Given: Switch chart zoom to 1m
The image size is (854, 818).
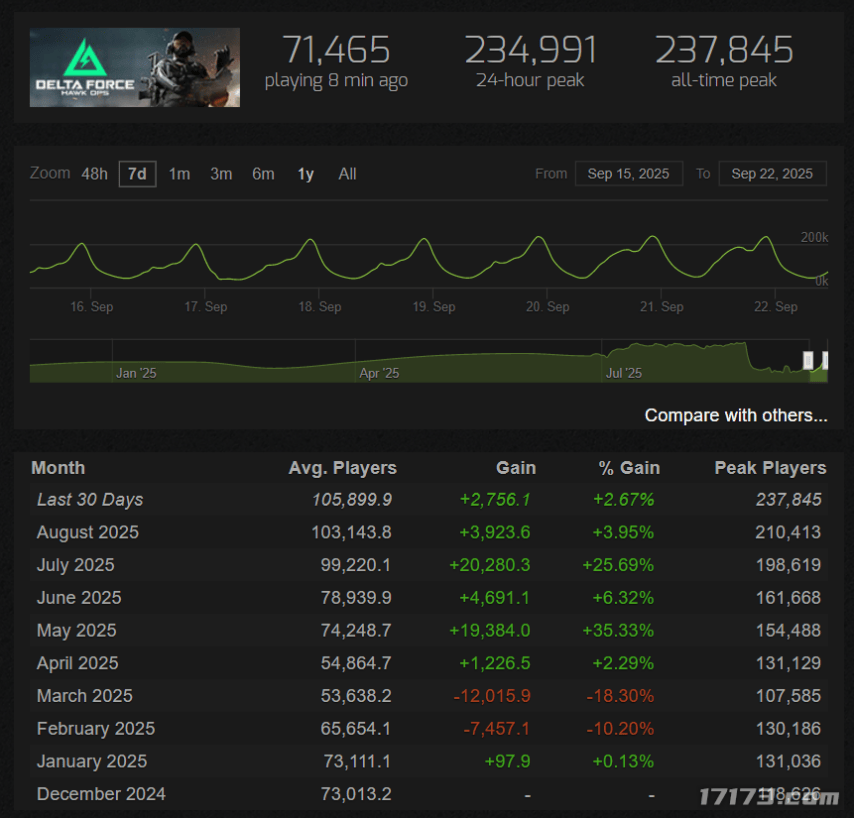Looking at the screenshot, I should click(x=179, y=174).
